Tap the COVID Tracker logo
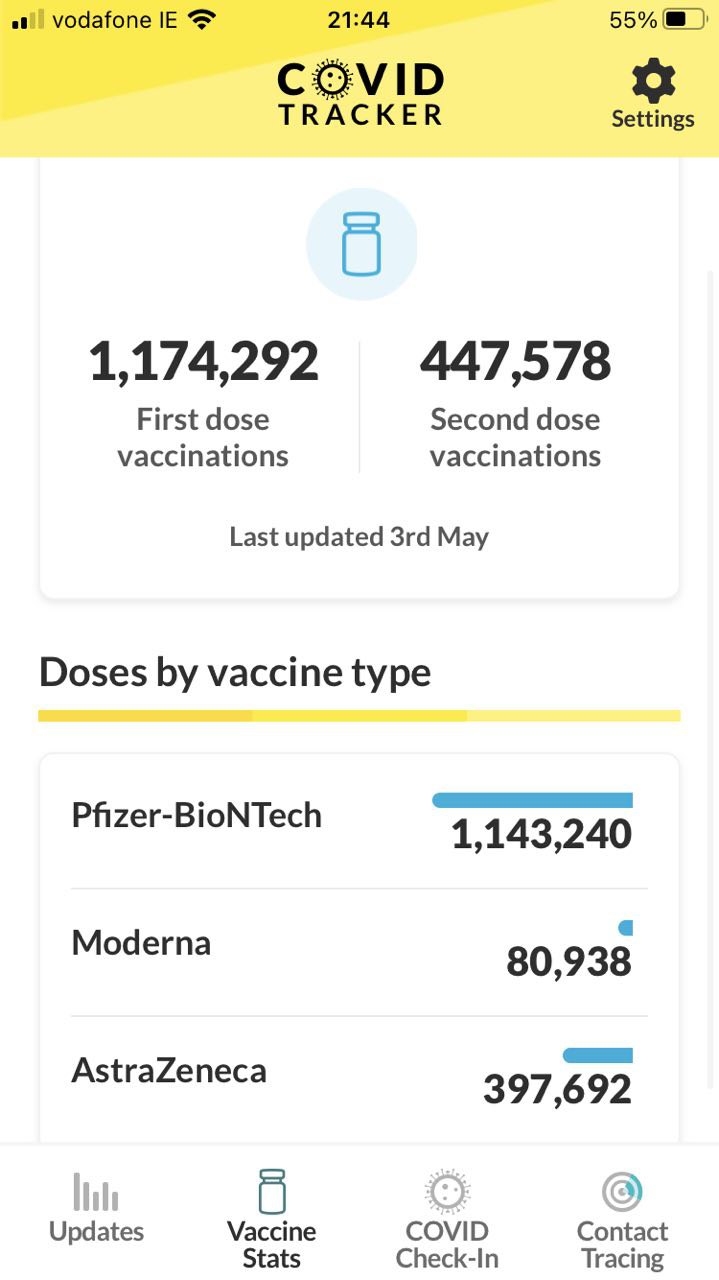 360,94
